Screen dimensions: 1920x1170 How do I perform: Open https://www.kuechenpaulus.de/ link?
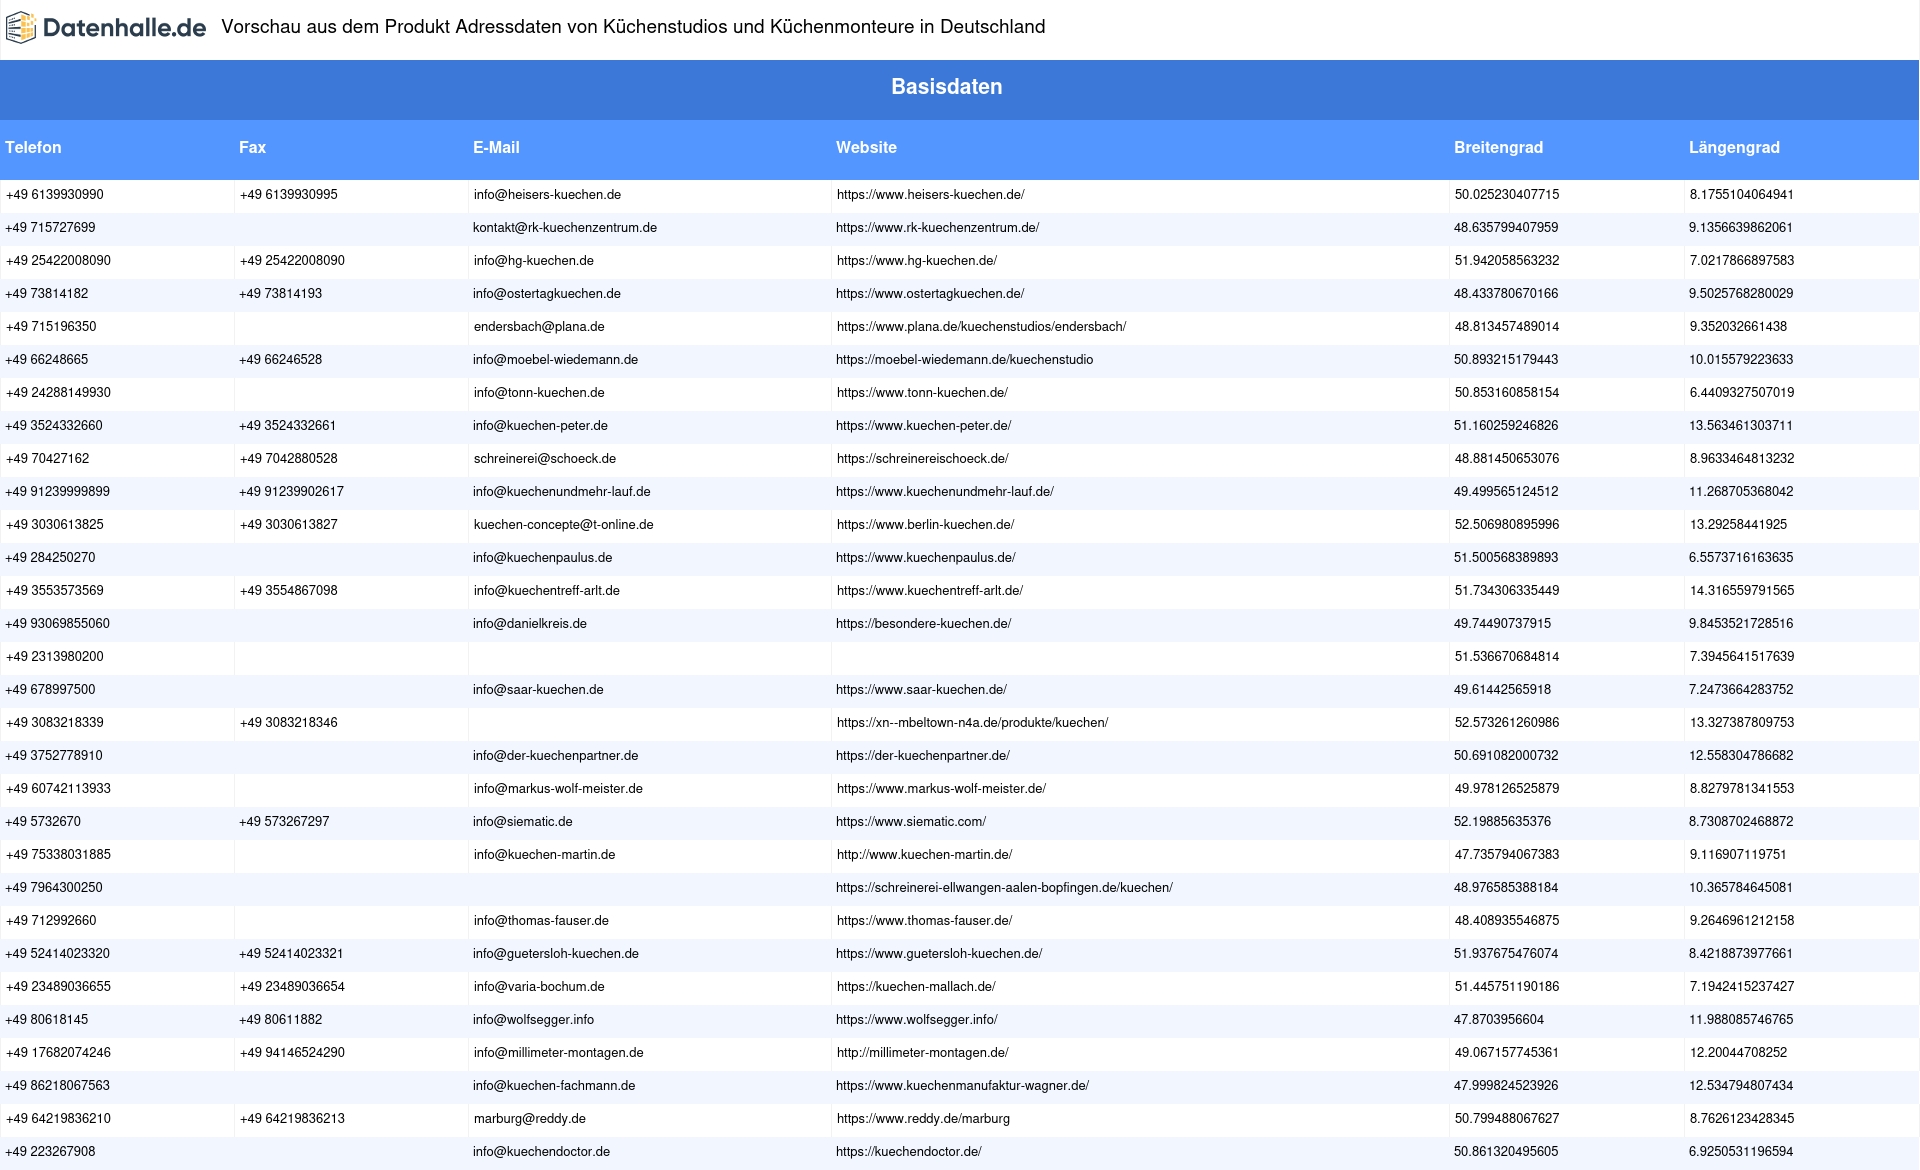coord(925,558)
